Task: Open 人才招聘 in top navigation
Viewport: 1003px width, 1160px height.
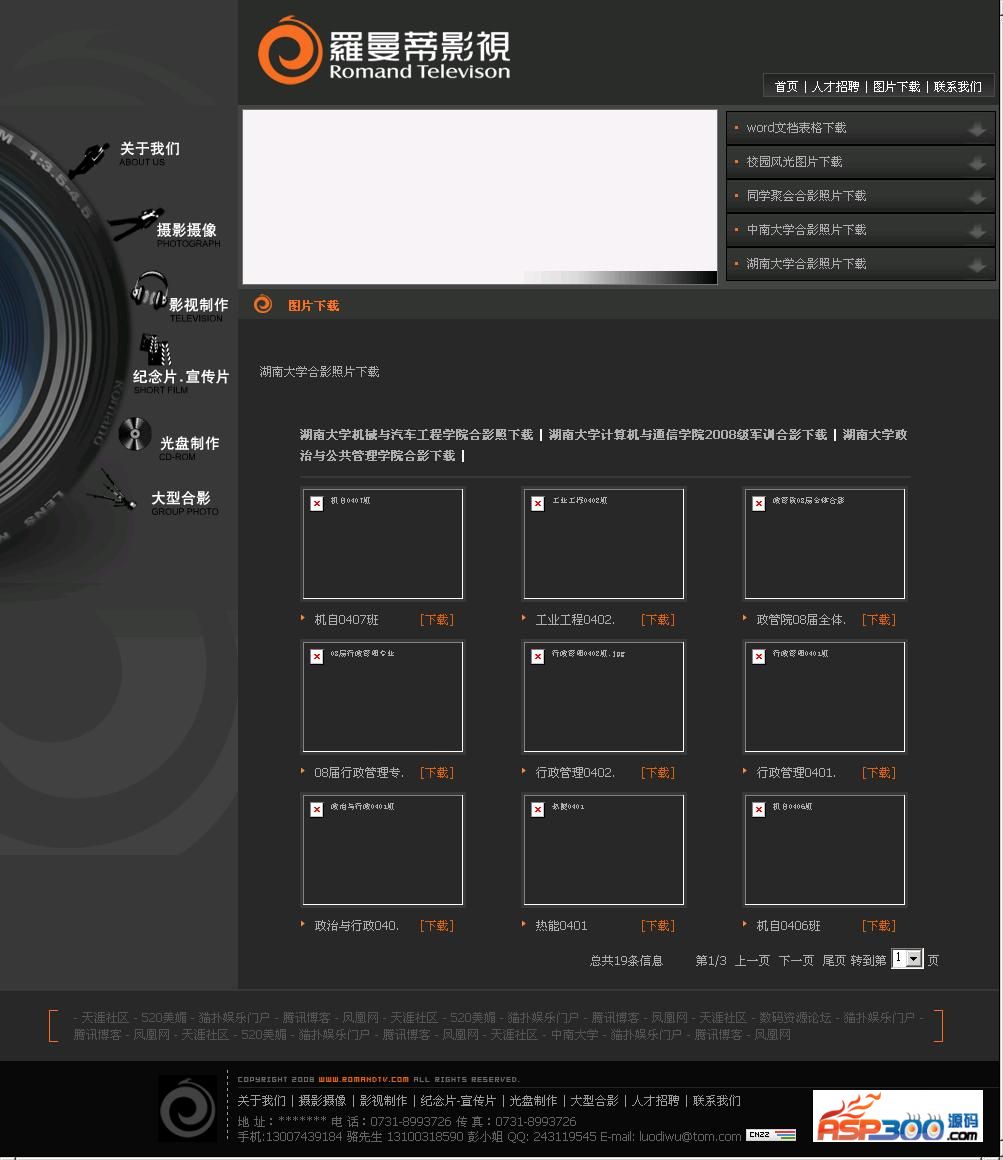Action: tap(835, 87)
